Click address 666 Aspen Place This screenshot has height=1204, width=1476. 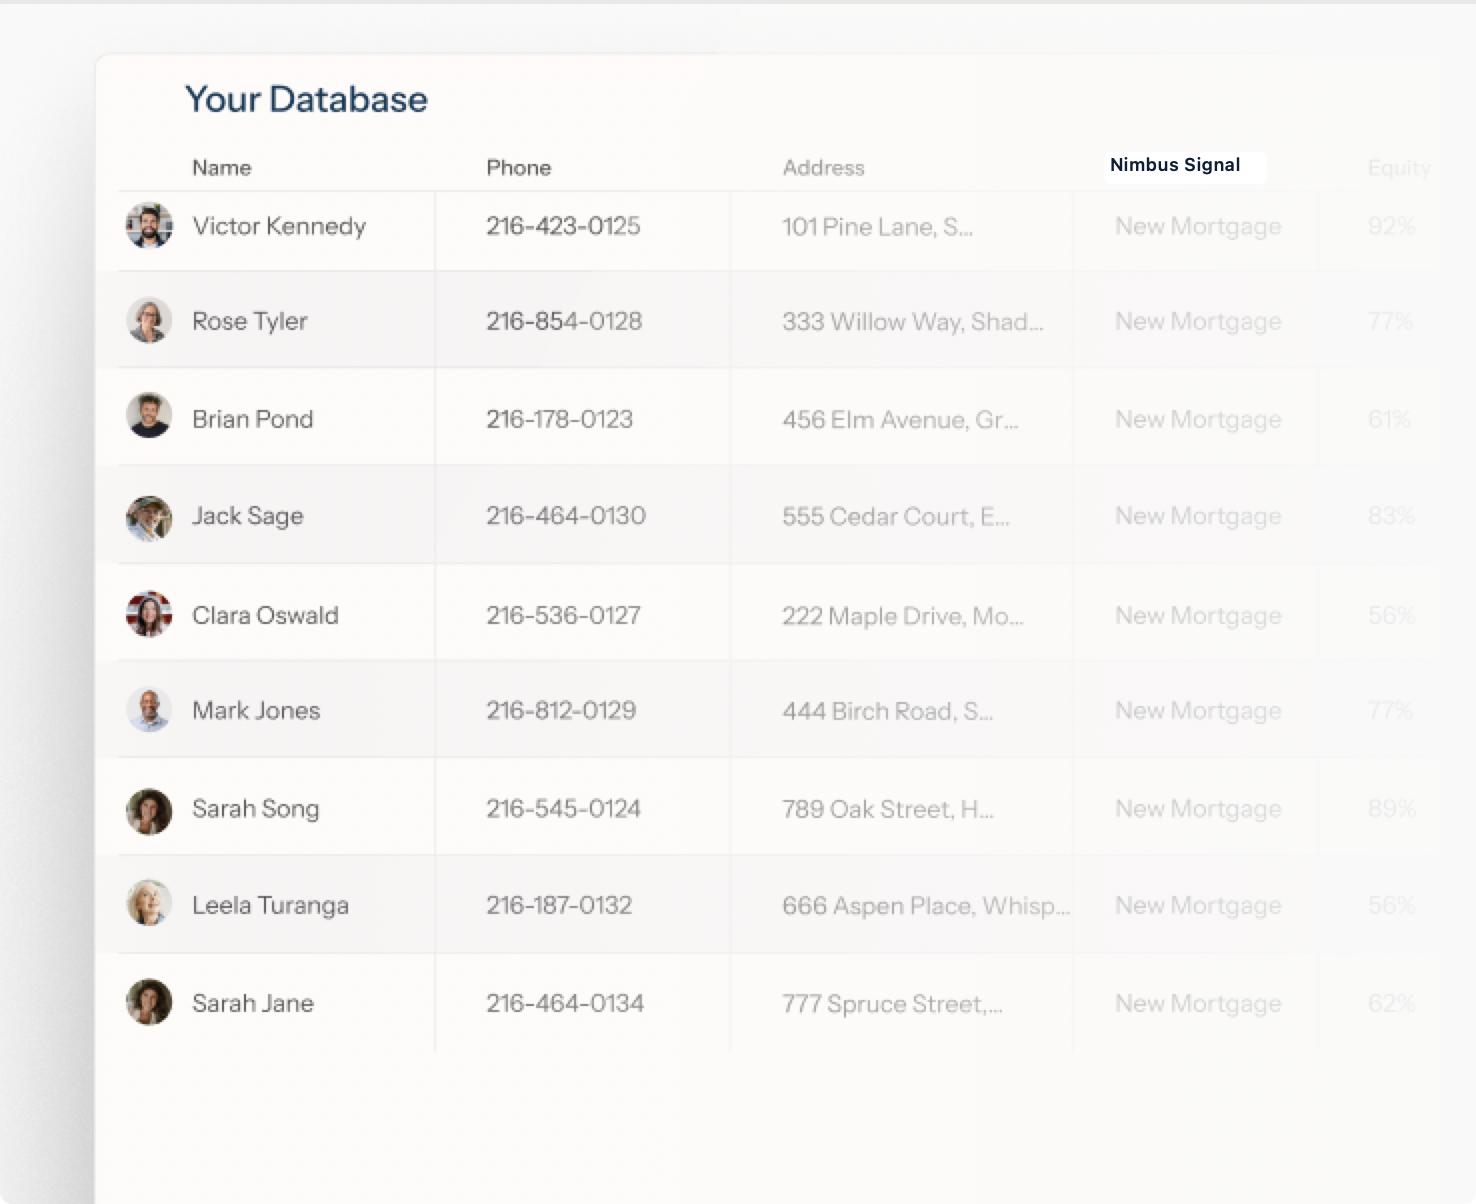pyautogui.click(x=926, y=906)
